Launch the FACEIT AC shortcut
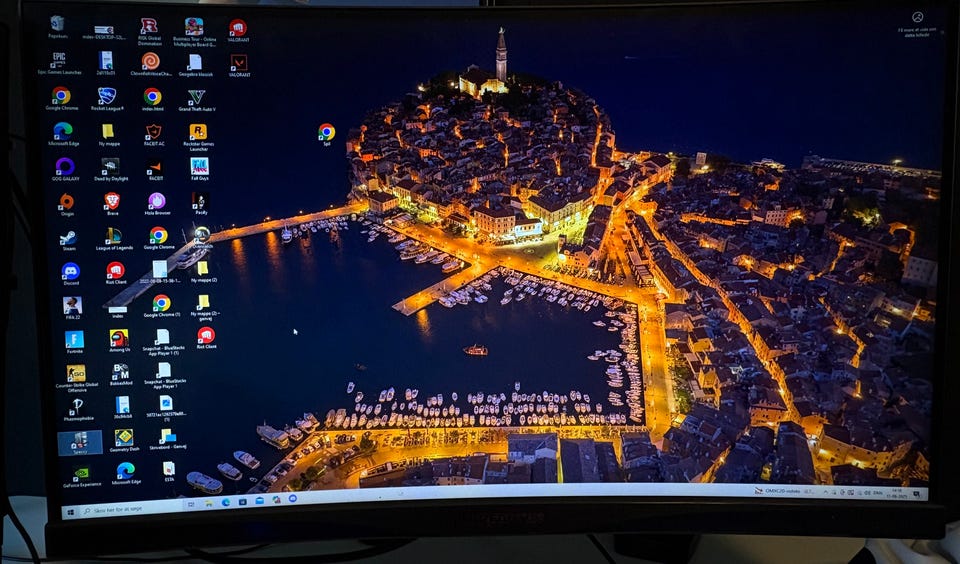 [x=154, y=135]
